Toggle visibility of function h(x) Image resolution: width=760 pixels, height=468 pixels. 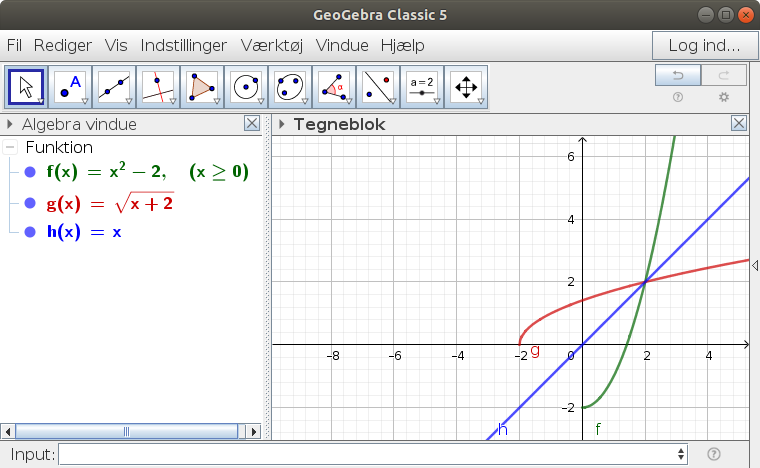coord(30,232)
